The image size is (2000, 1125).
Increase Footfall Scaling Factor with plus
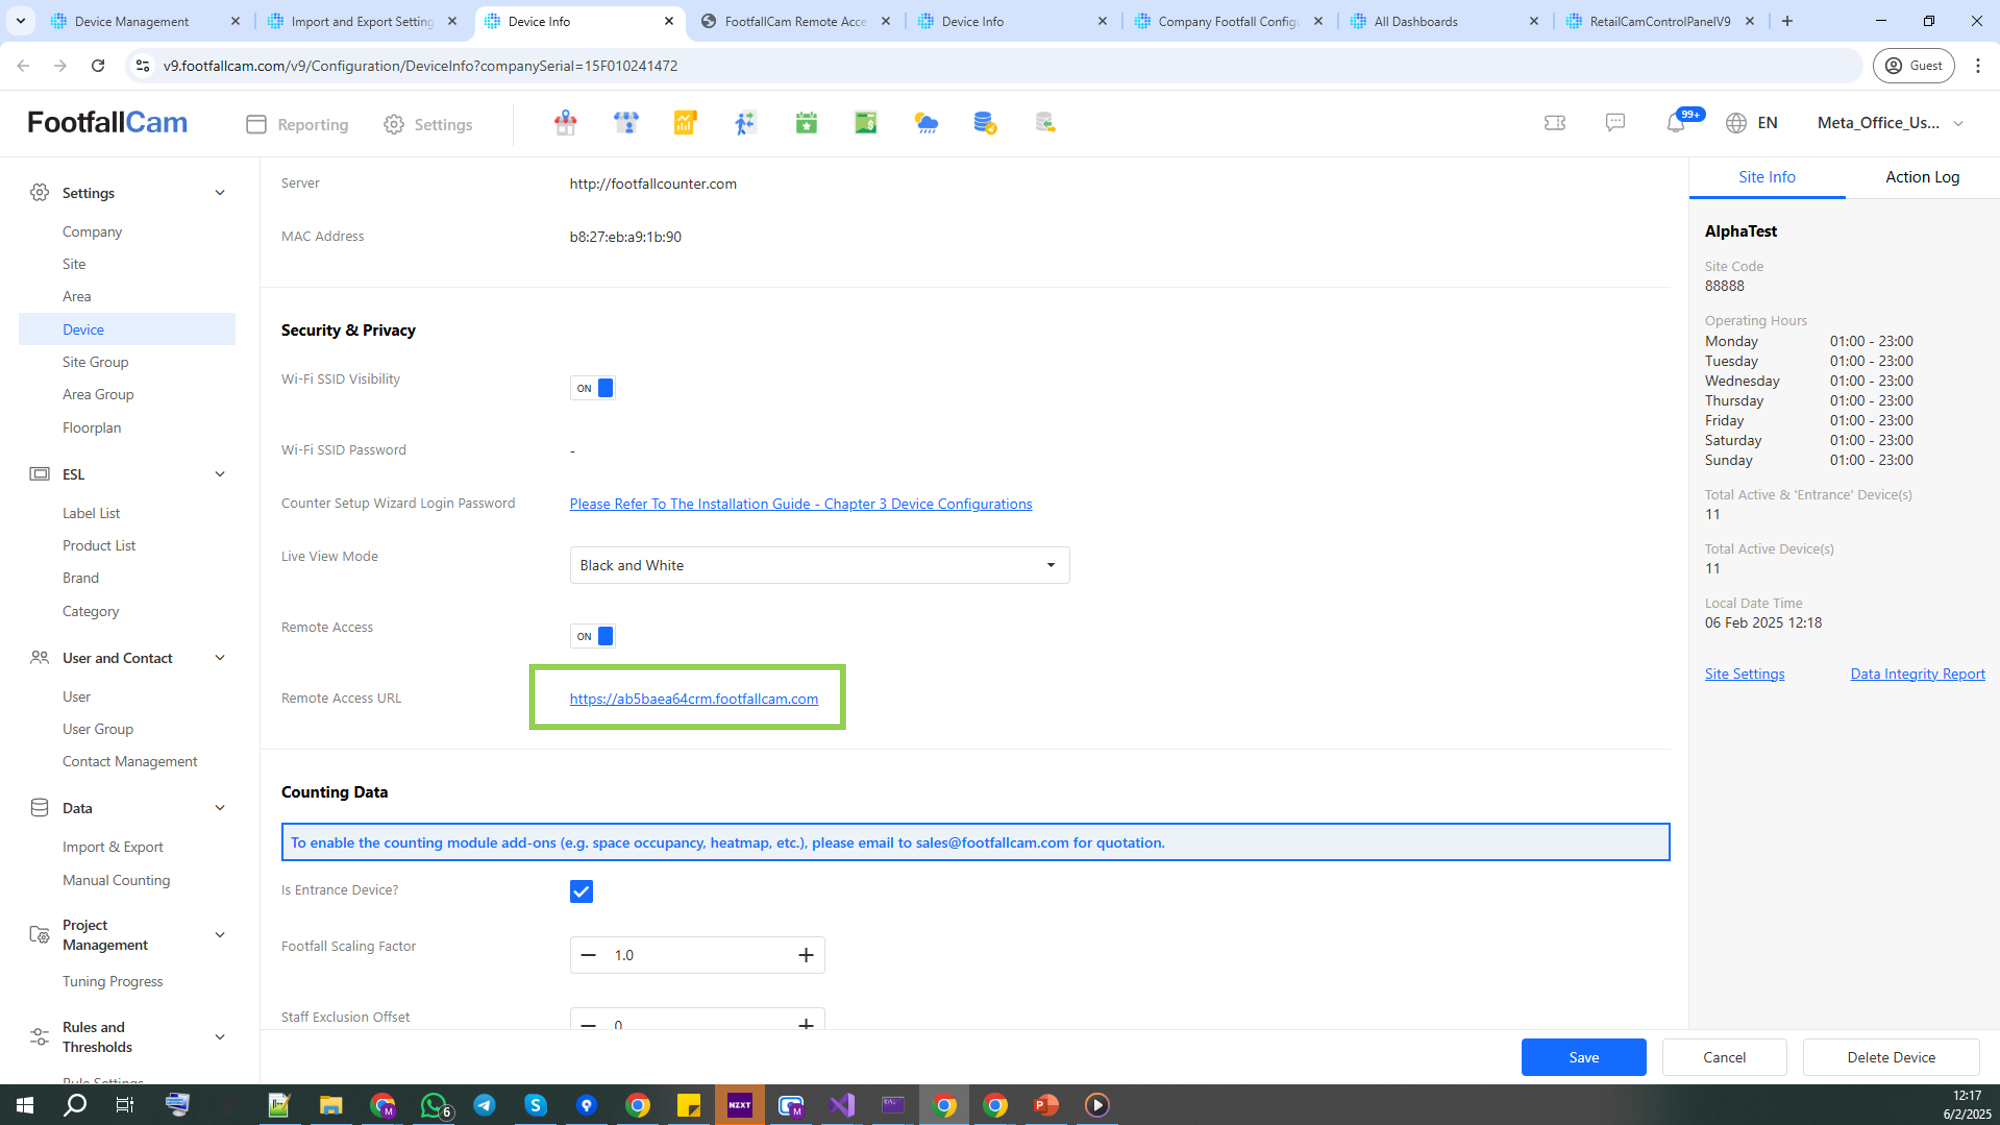[x=806, y=955]
